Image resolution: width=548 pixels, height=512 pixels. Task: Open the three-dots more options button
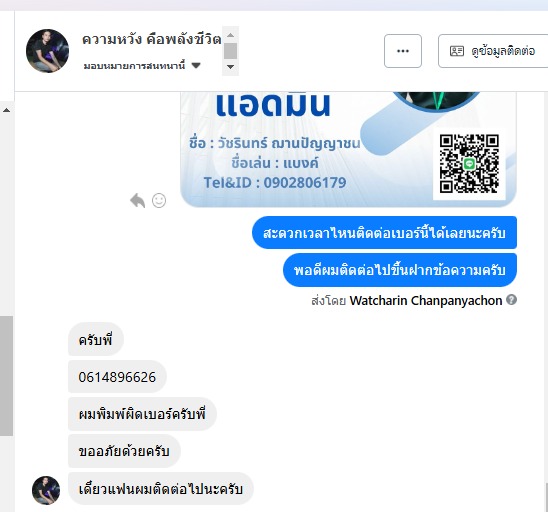(x=403, y=51)
